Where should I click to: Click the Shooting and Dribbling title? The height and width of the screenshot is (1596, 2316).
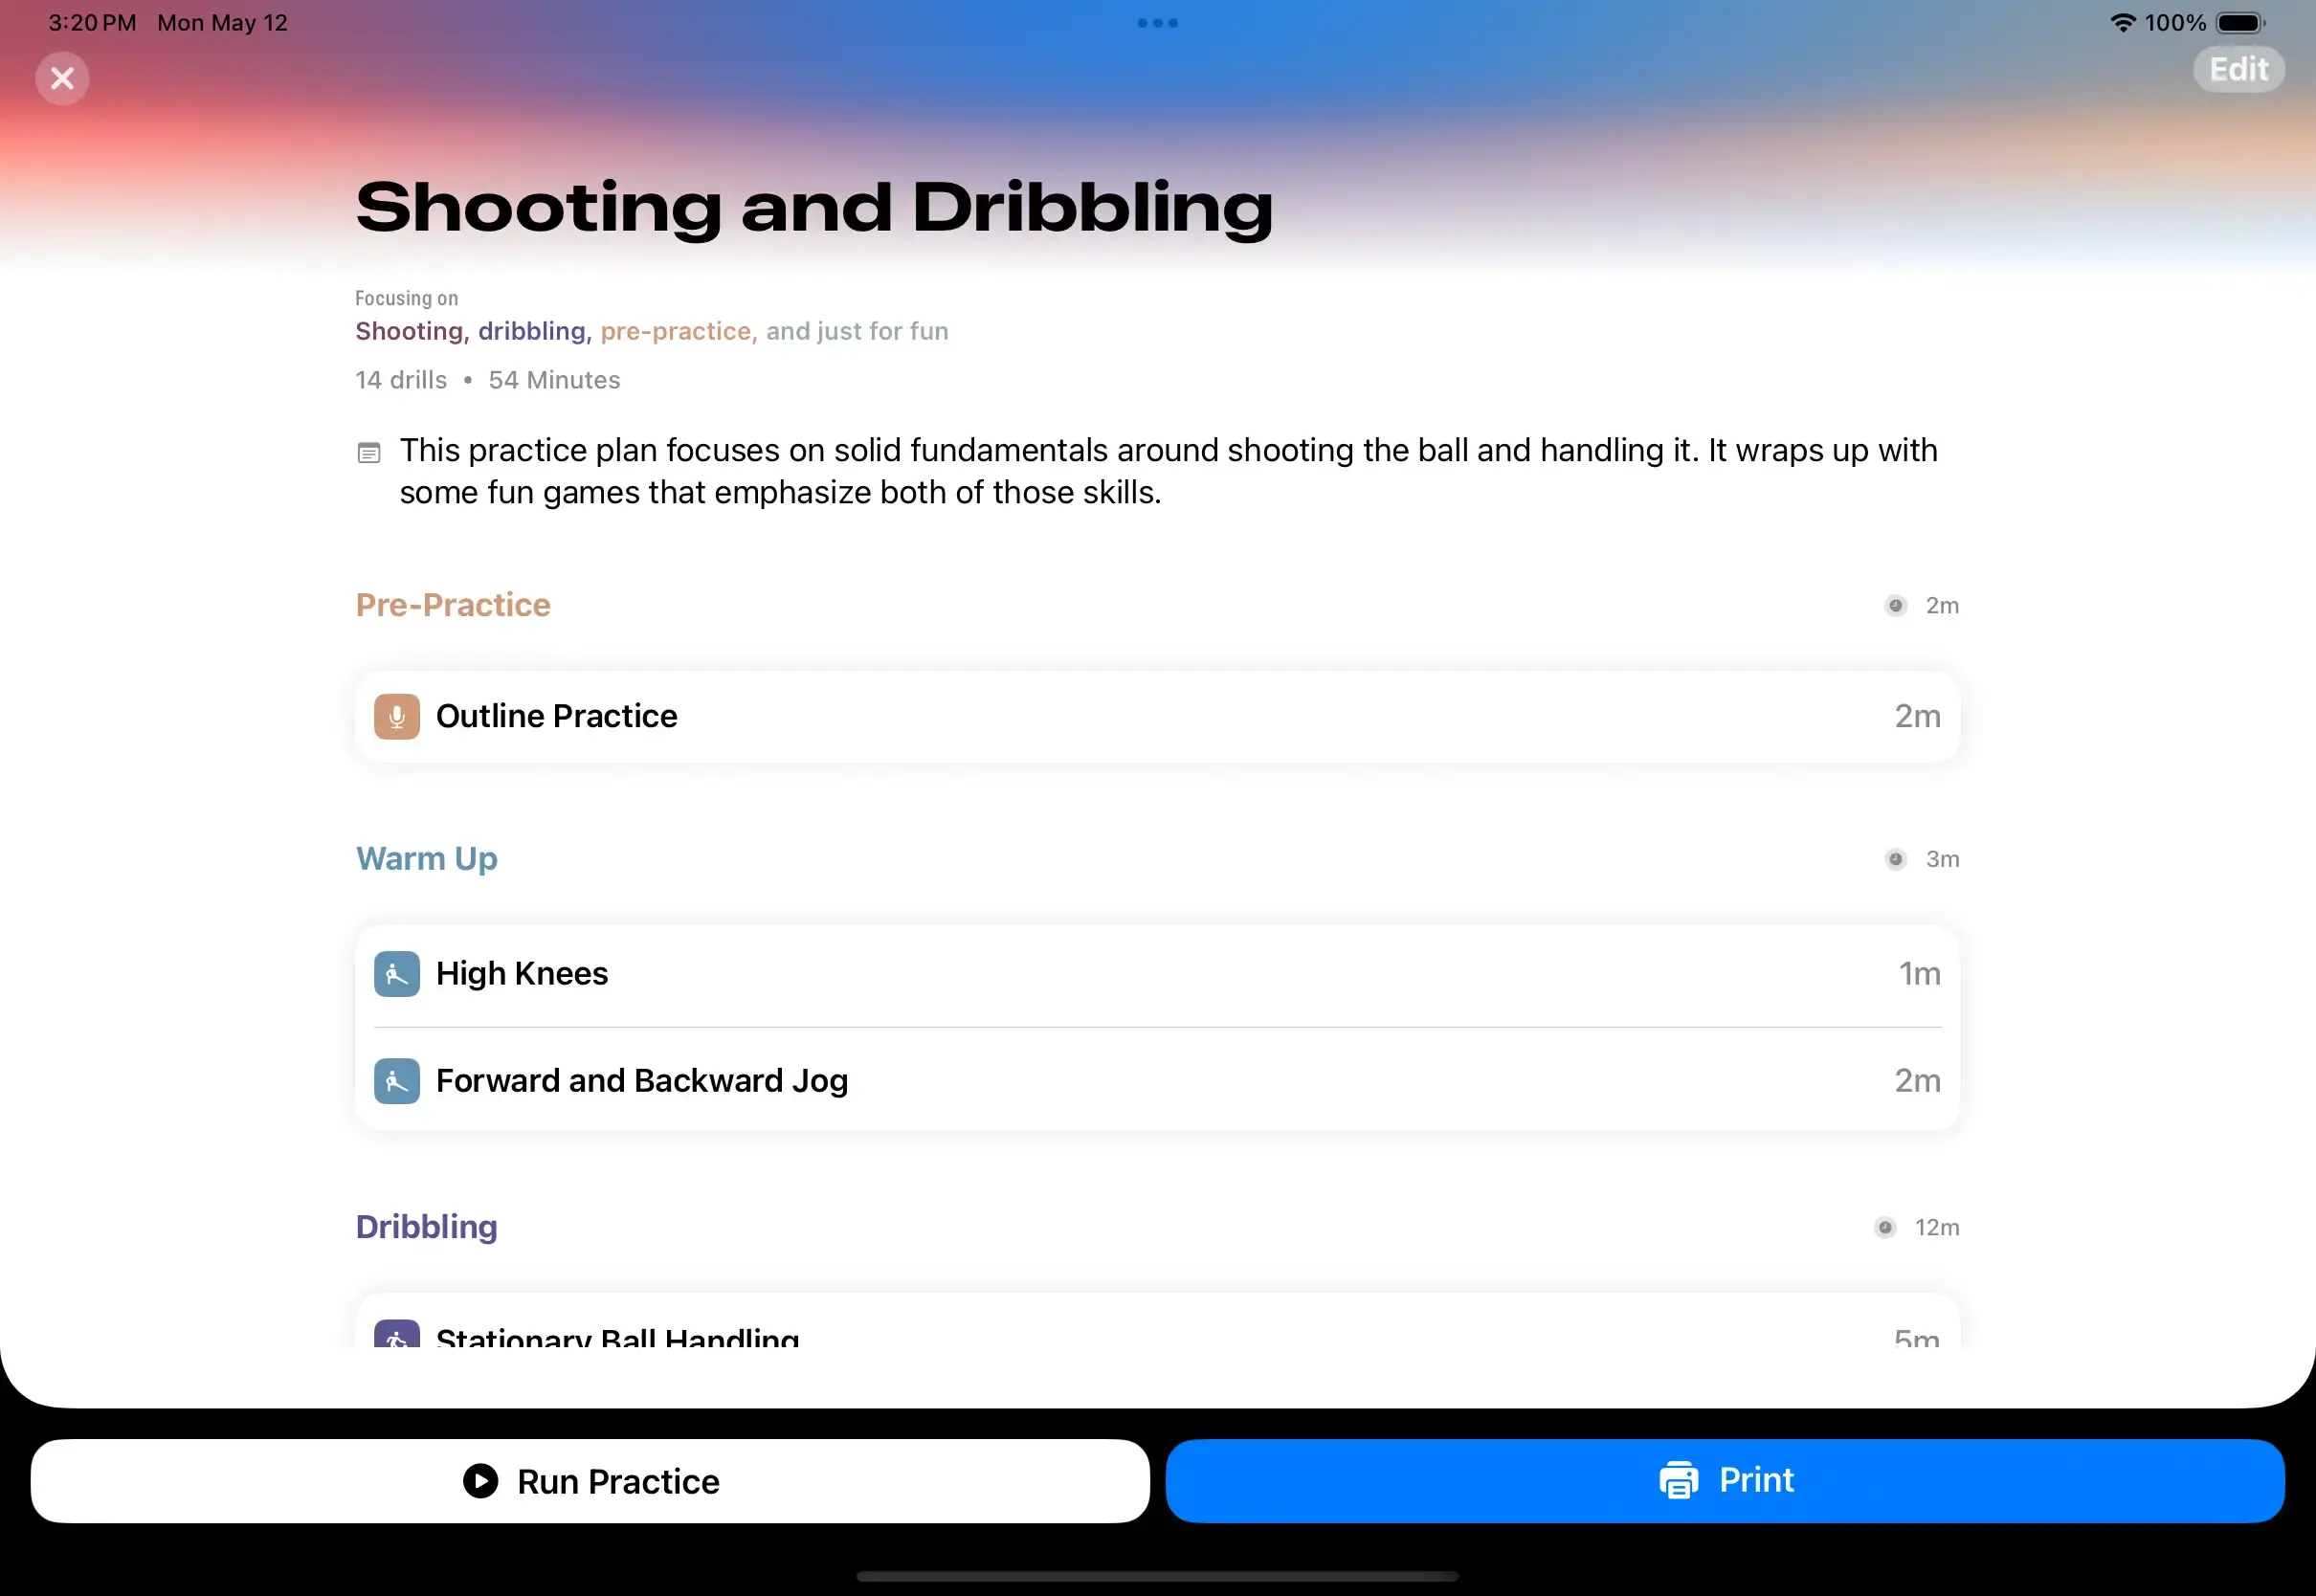click(814, 208)
